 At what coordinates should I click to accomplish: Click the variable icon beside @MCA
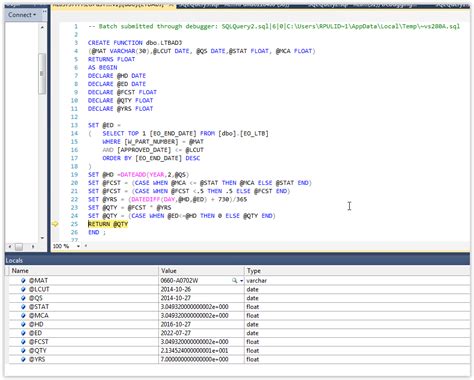tap(23, 316)
